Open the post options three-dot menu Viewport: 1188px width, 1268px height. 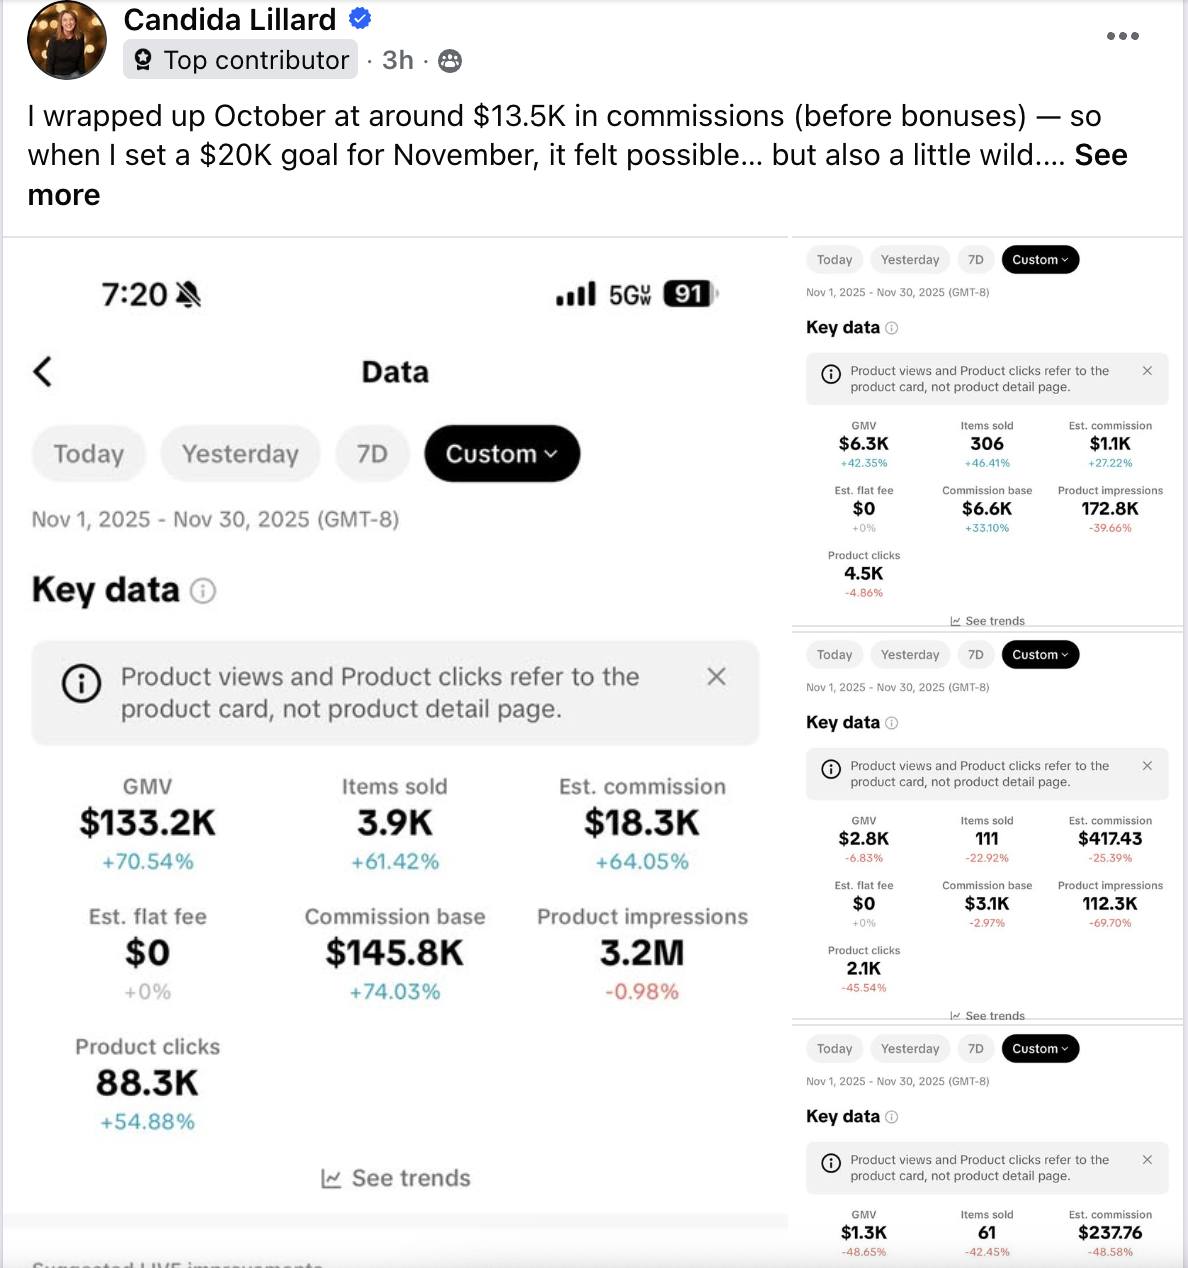coord(1122,36)
